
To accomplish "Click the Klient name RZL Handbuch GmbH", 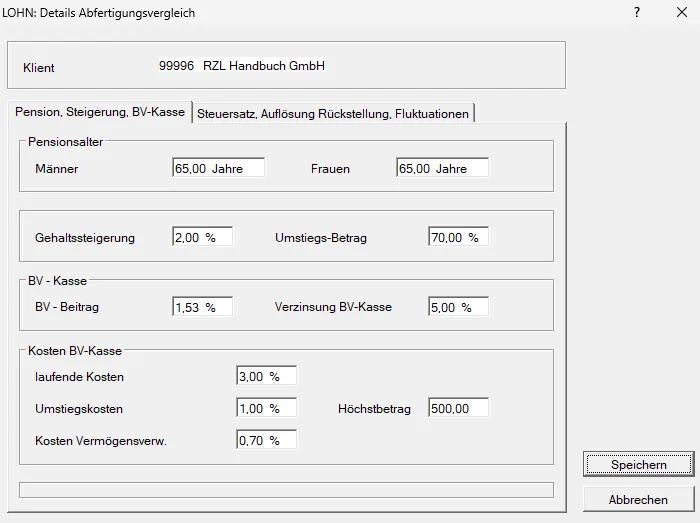I will (x=264, y=66).
